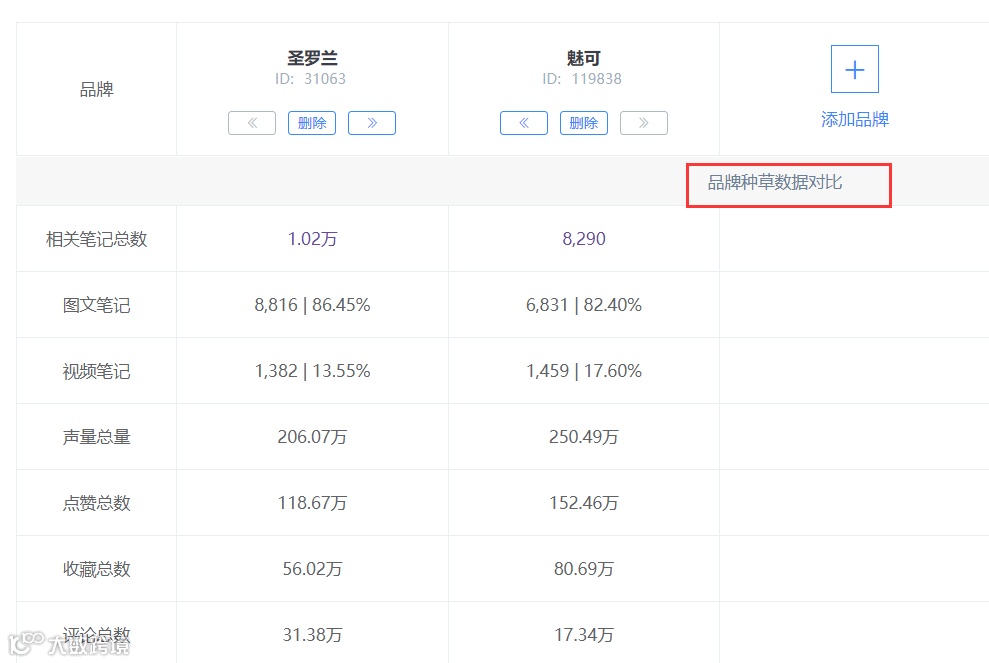Click the 评论总数 value 17.34万
Image resolution: width=989 pixels, height=663 pixels.
coord(584,635)
